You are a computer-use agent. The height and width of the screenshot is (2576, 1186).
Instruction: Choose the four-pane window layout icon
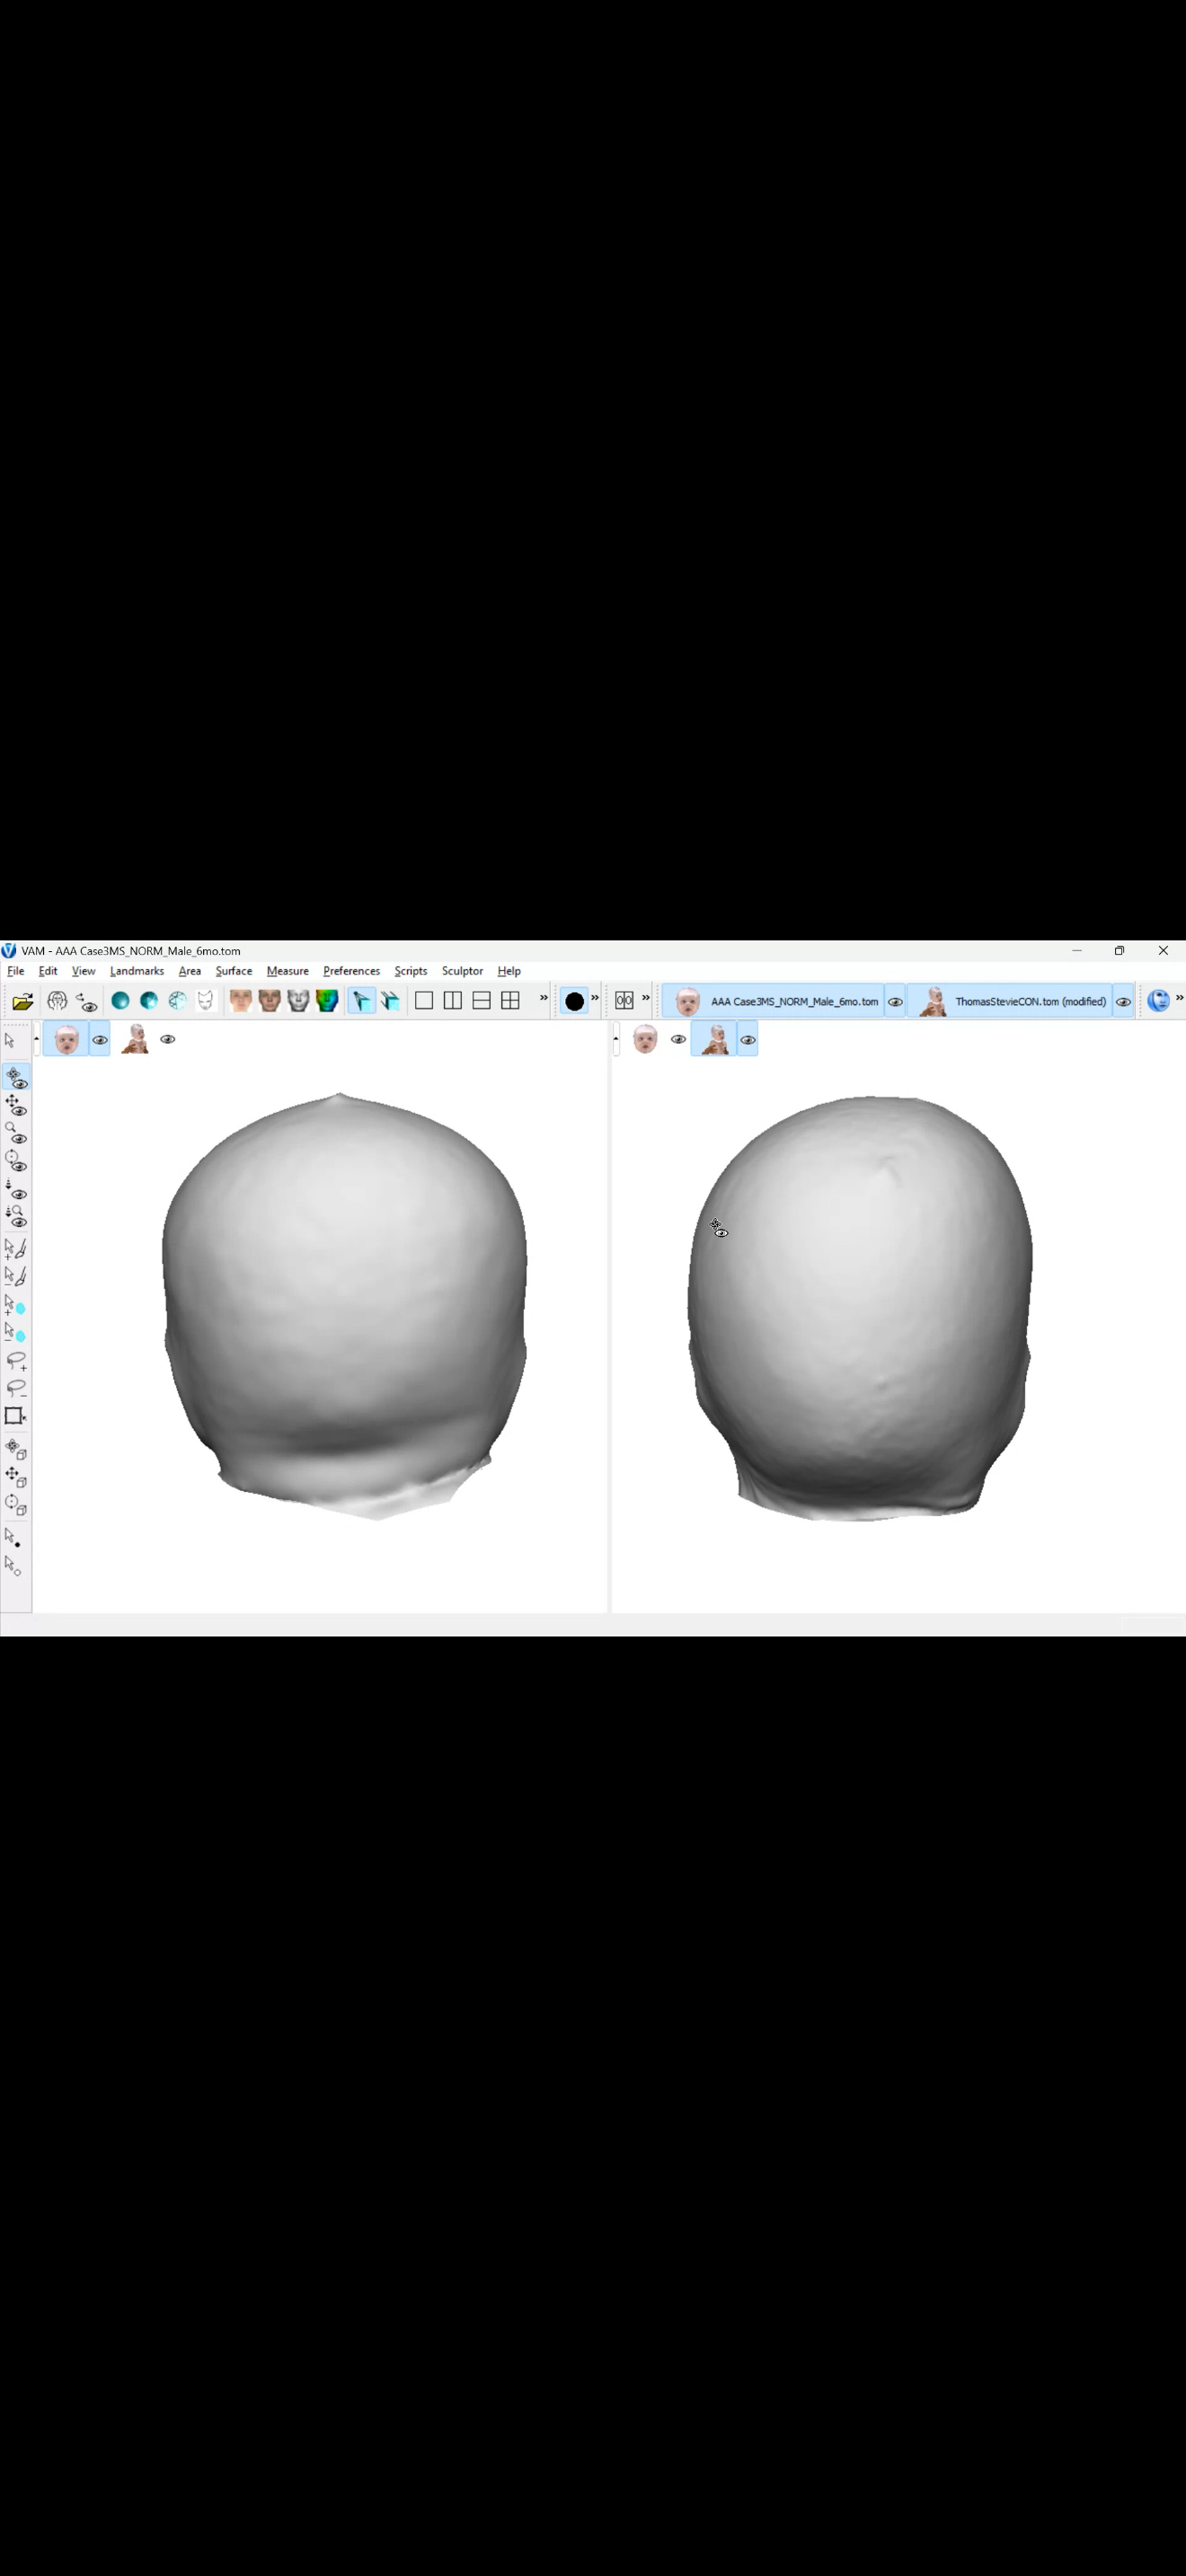click(510, 1001)
